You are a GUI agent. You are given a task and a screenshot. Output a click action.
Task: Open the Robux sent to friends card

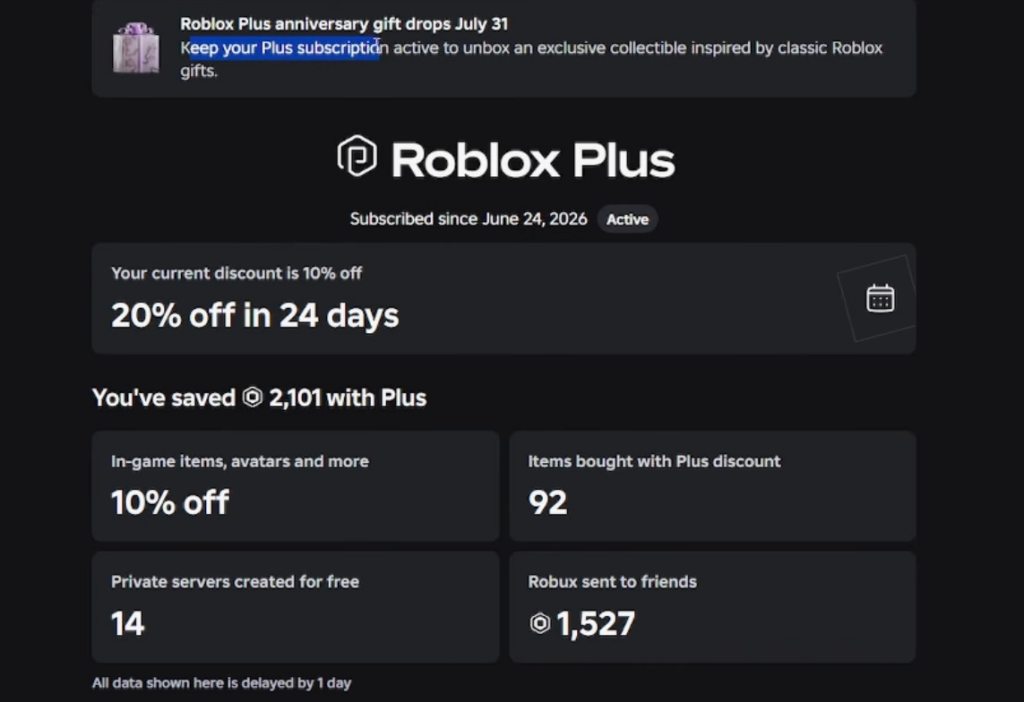712,607
